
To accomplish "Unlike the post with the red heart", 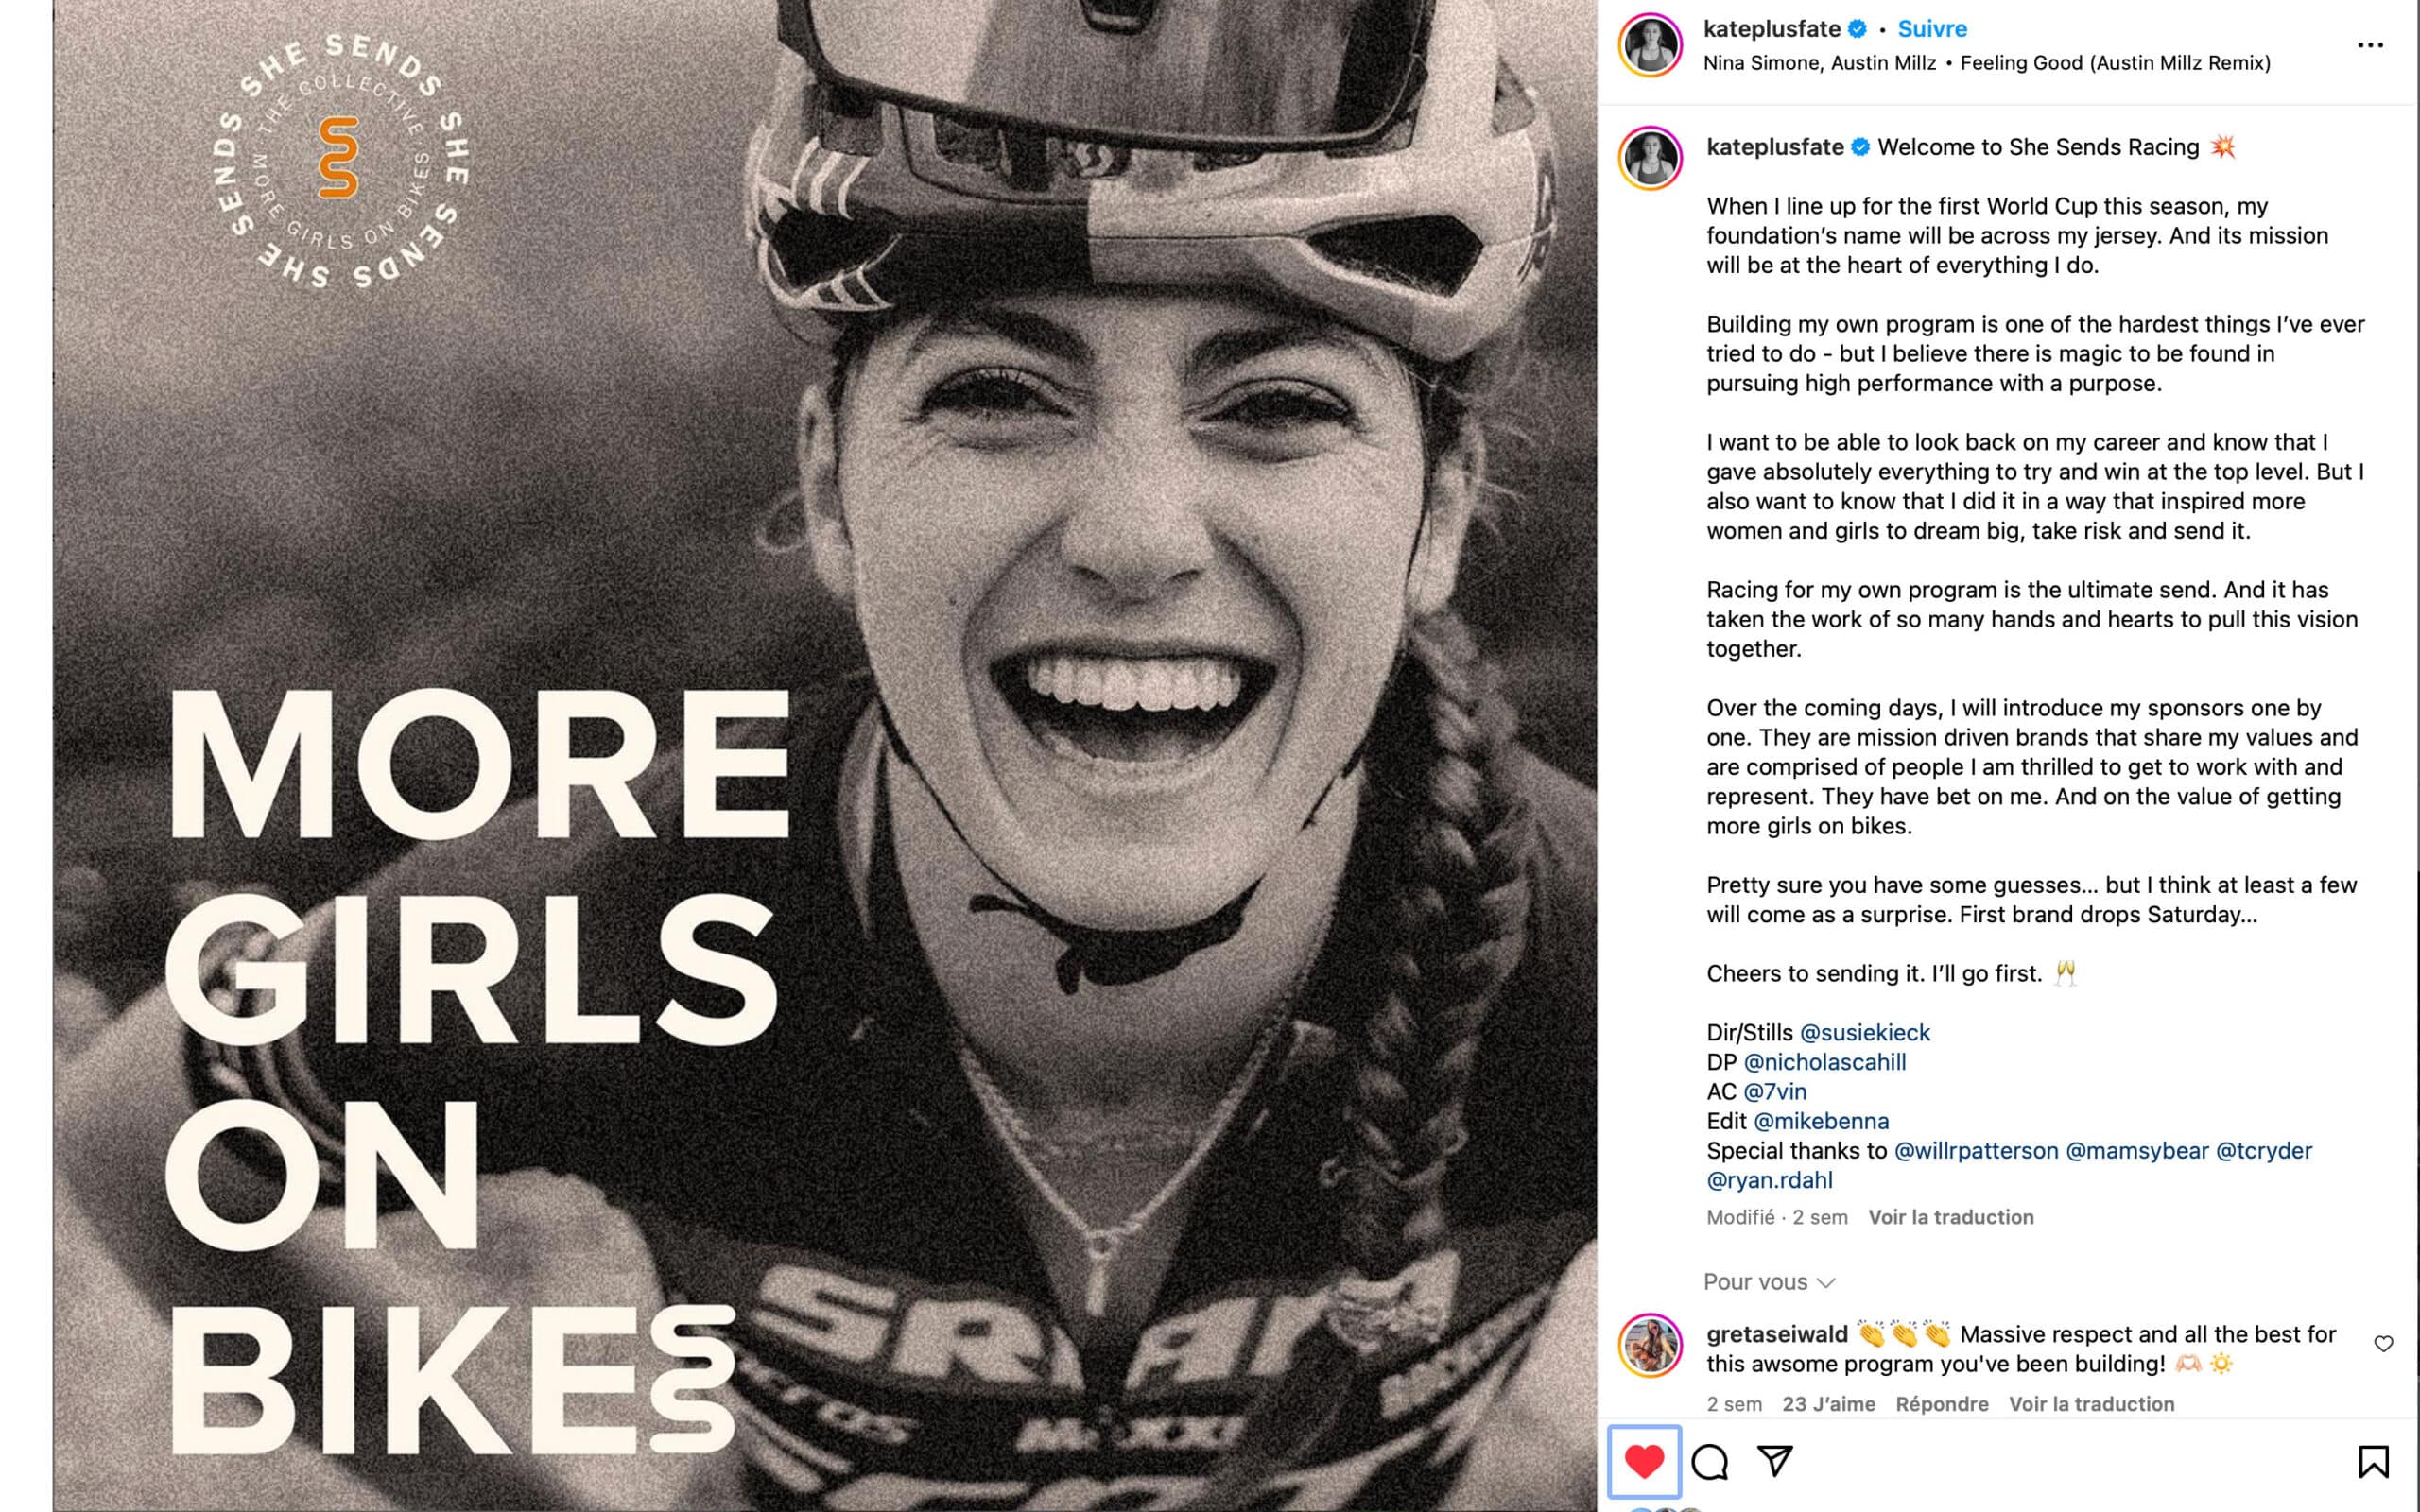I will (1644, 1462).
